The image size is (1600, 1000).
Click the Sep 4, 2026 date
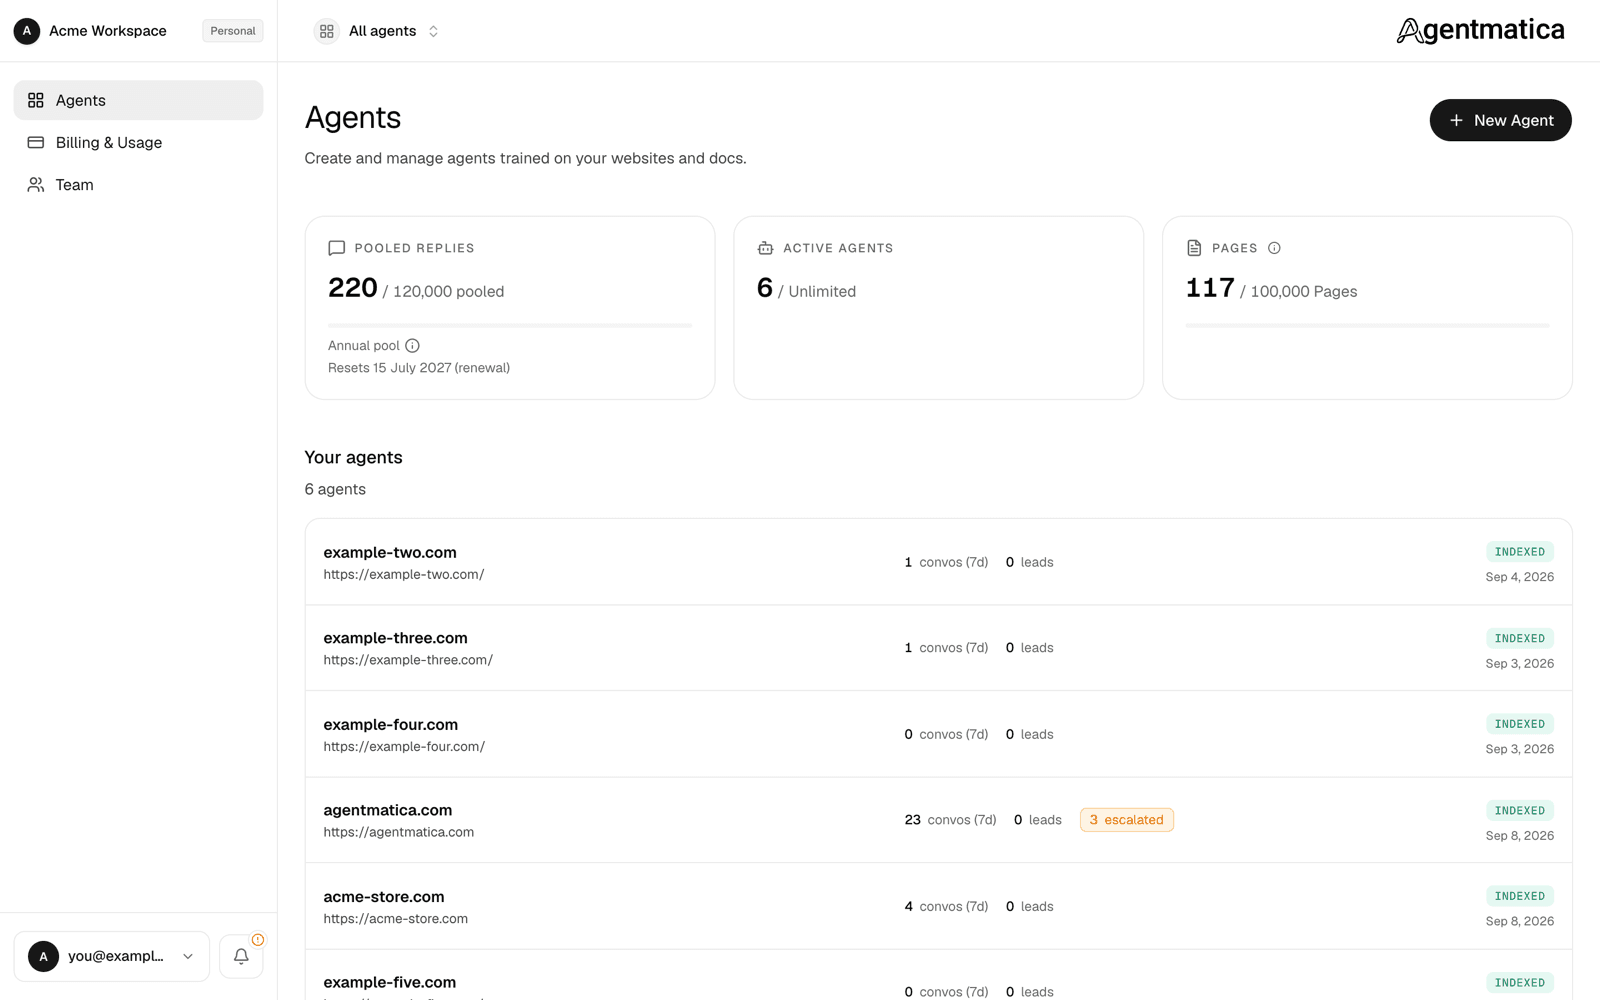tap(1520, 577)
